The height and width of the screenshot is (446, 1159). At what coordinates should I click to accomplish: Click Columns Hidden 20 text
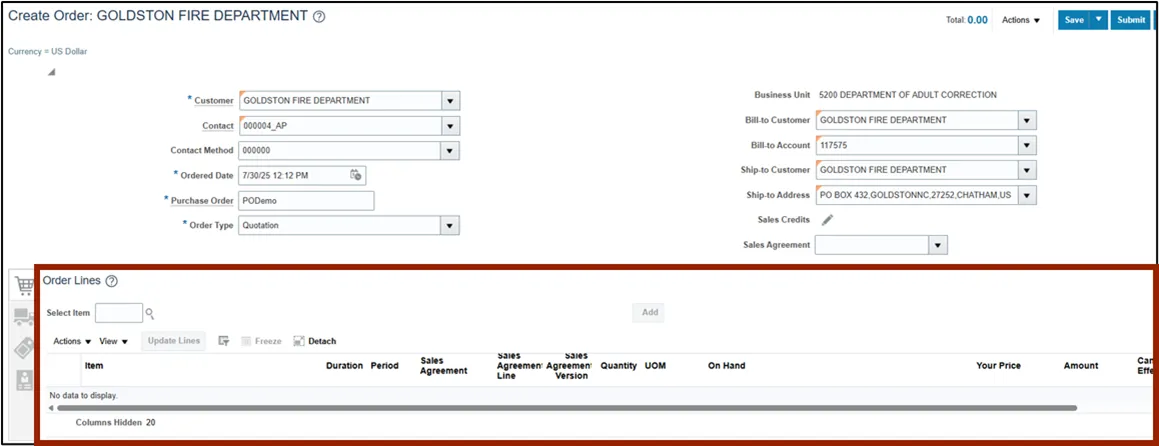pyautogui.click(x=115, y=423)
